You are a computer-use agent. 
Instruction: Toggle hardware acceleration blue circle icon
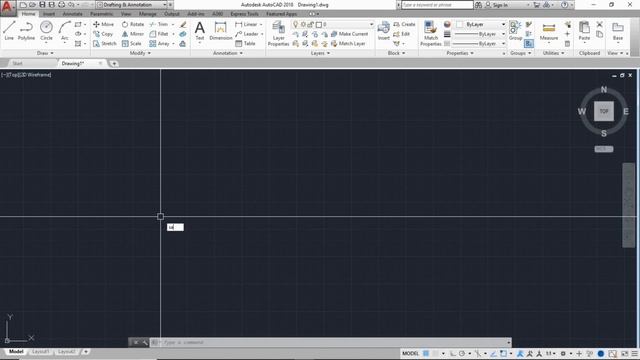tap(601, 353)
